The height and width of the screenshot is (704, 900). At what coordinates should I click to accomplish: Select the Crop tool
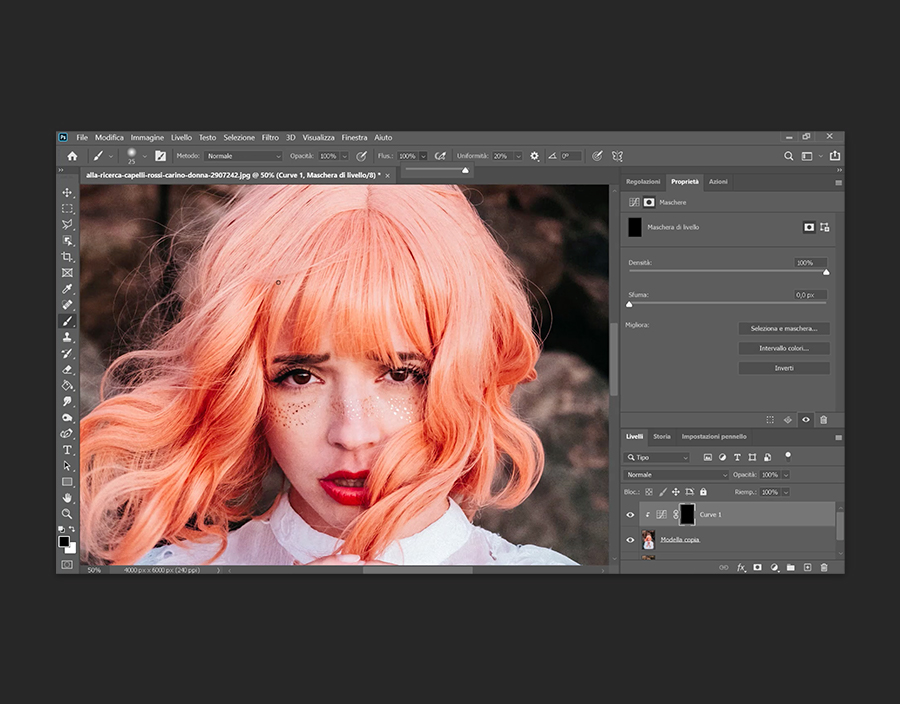67,257
